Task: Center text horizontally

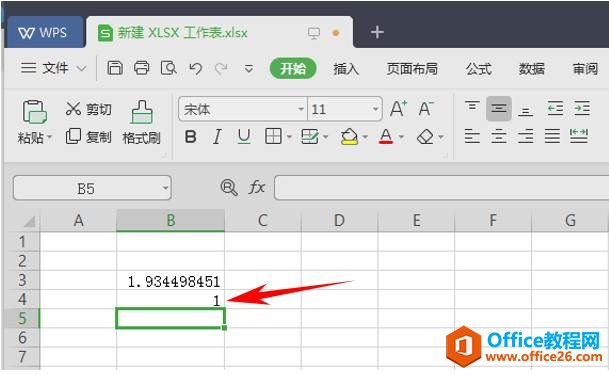Action: (499, 137)
